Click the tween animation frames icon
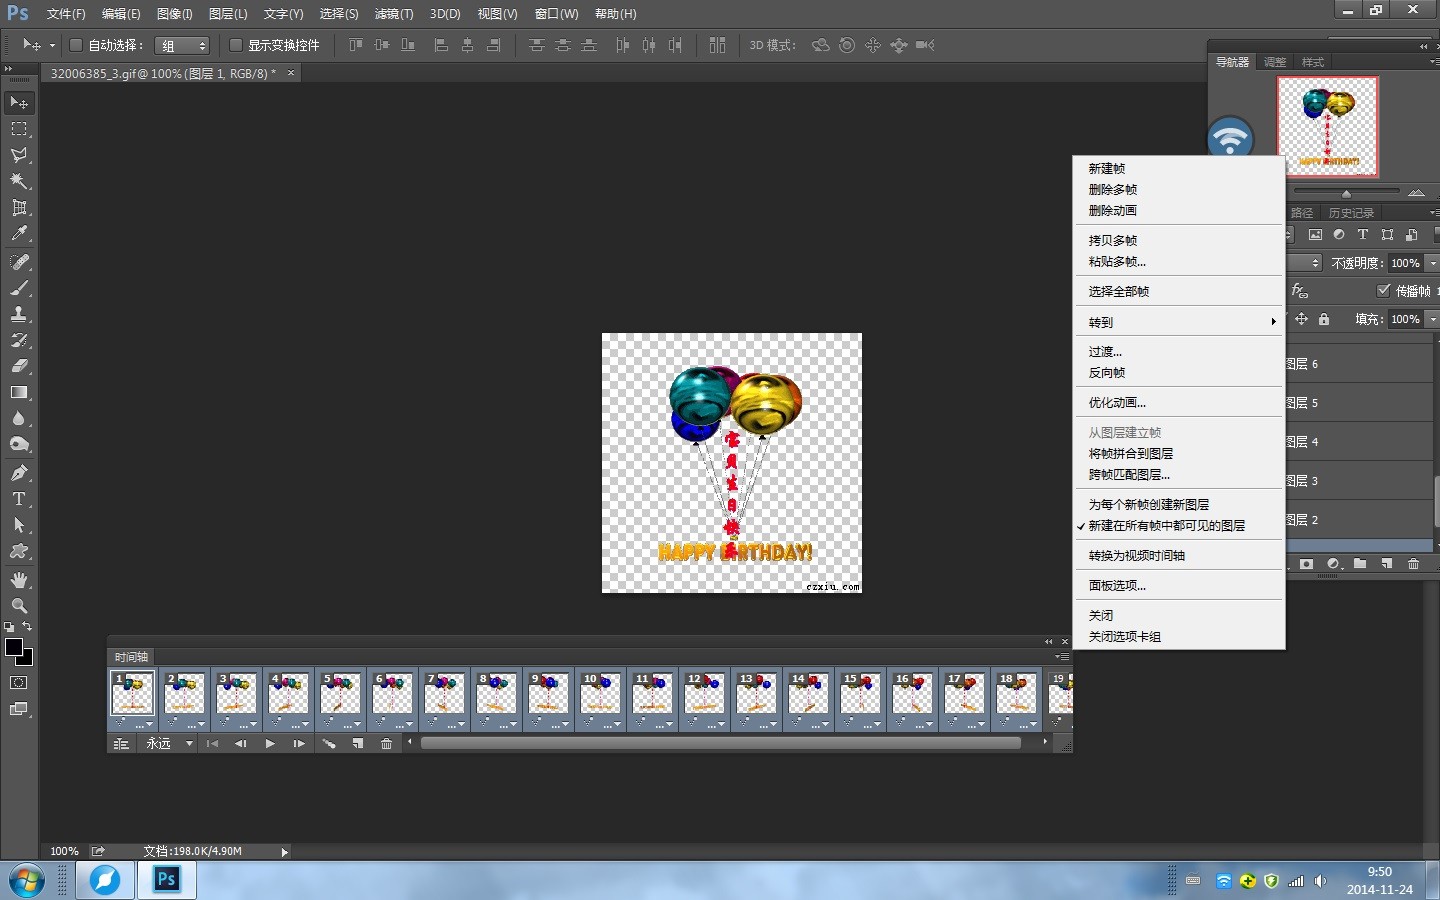1440x900 pixels. pos(328,744)
